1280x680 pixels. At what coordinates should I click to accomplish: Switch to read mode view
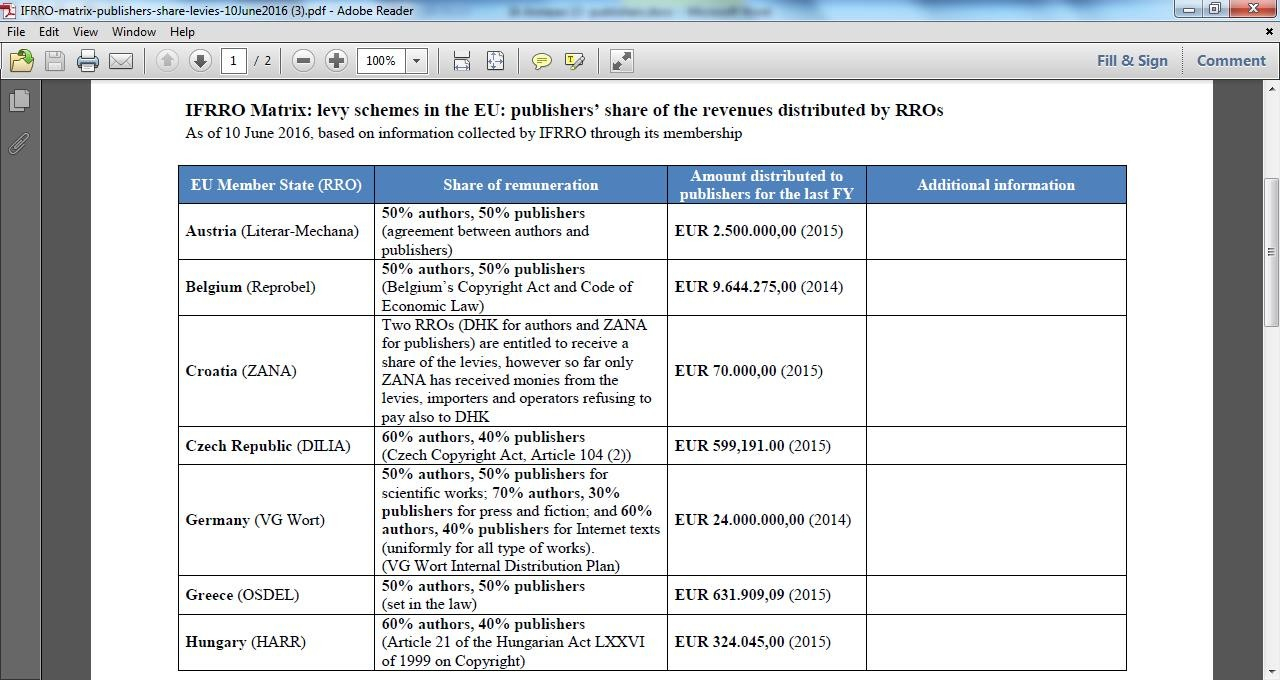click(x=621, y=61)
